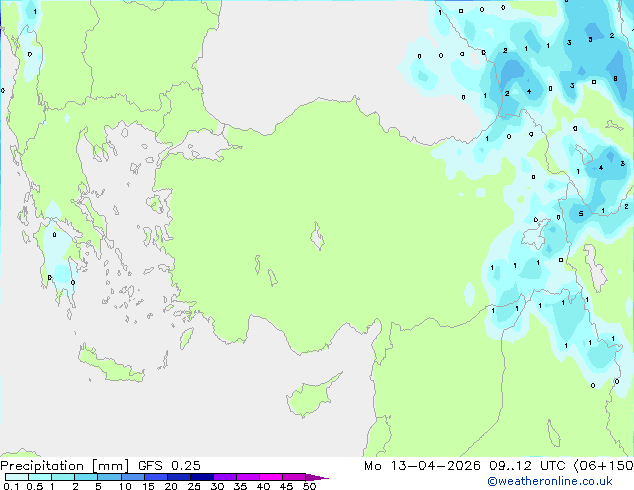Click the 2–5 mm legend swatch
Screen dimensions: 634x490
point(86,477)
